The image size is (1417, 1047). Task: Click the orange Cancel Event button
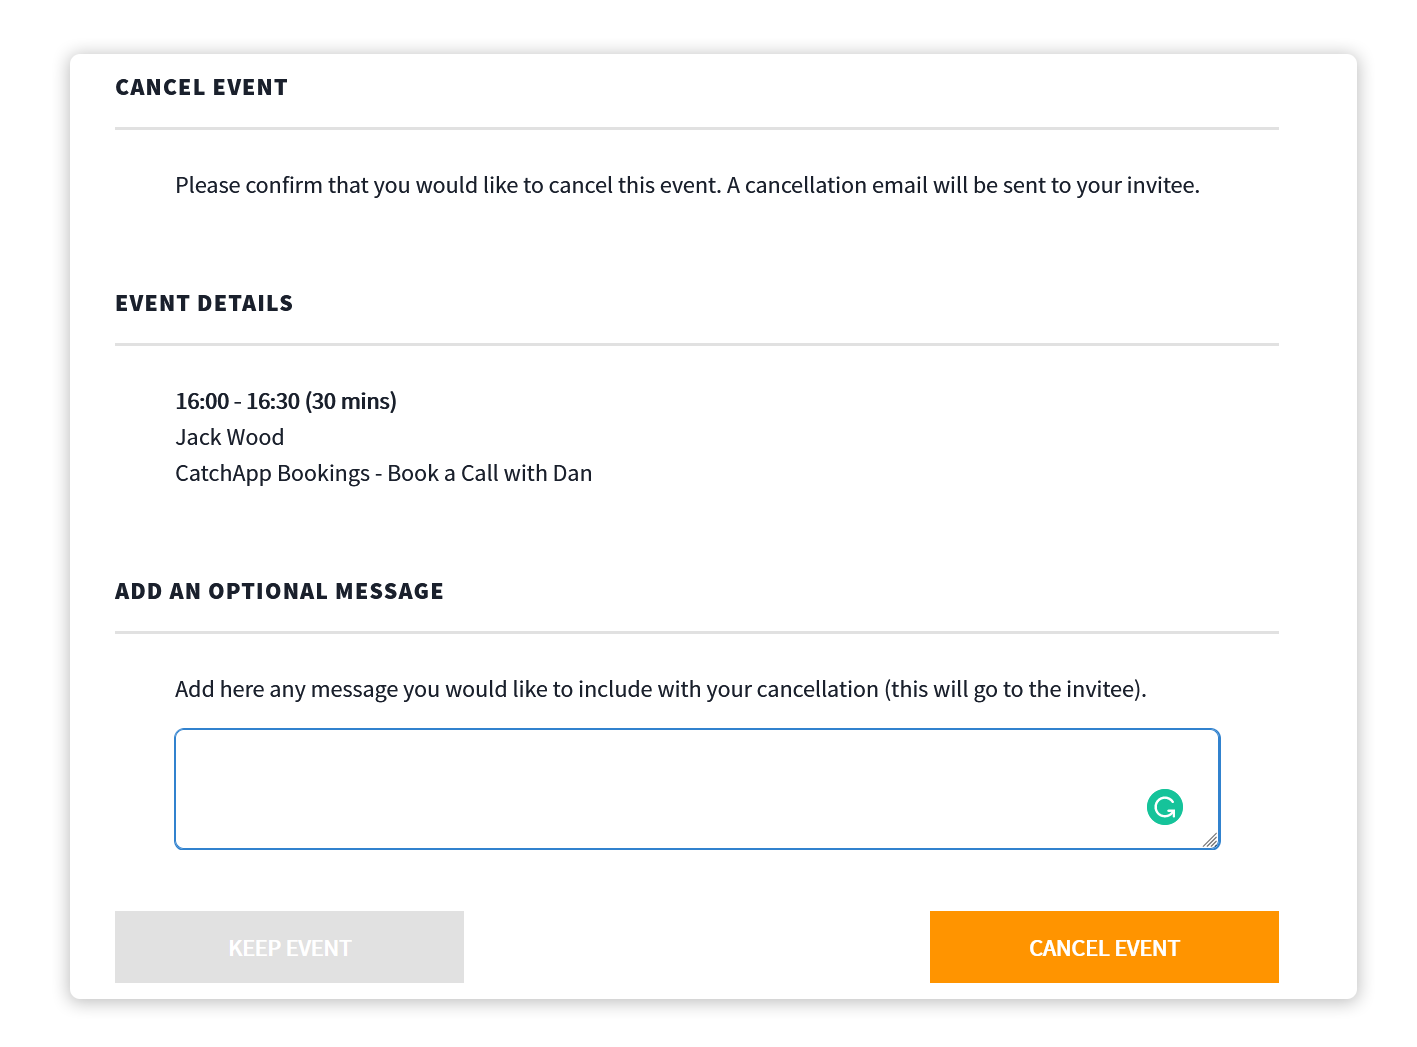(x=1104, y=947)
